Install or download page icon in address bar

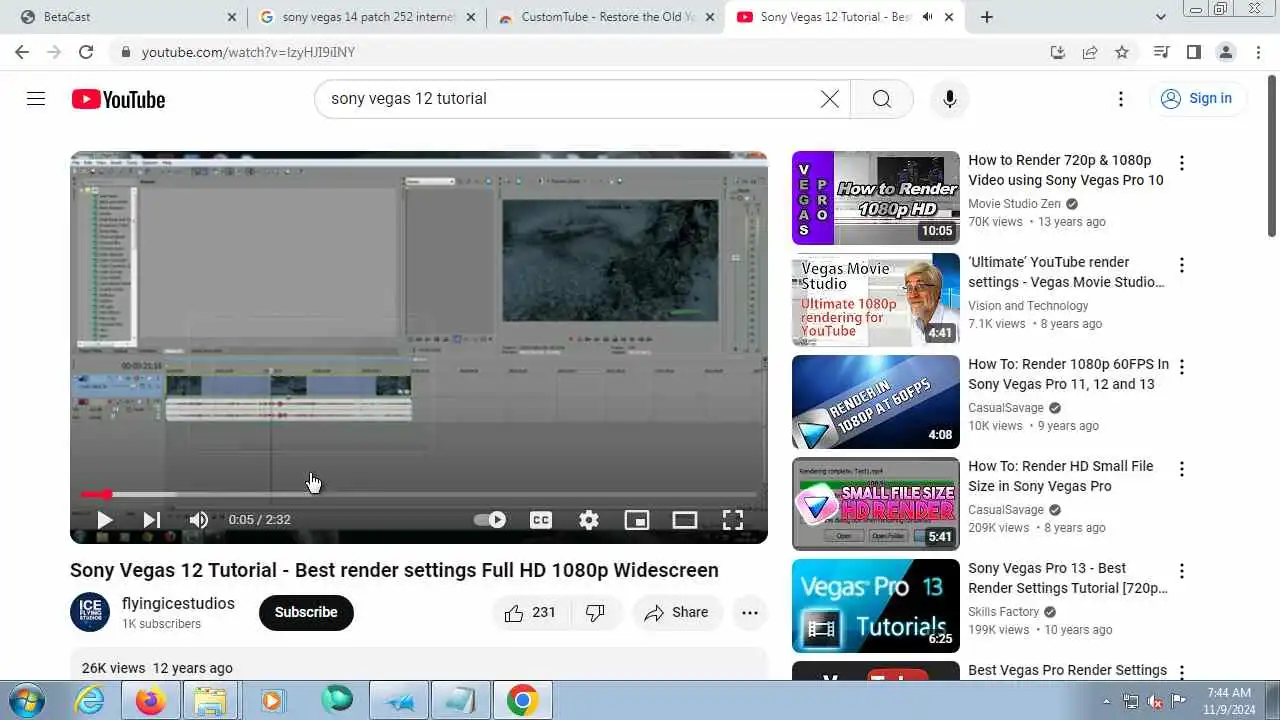[x=1058, y=52]
